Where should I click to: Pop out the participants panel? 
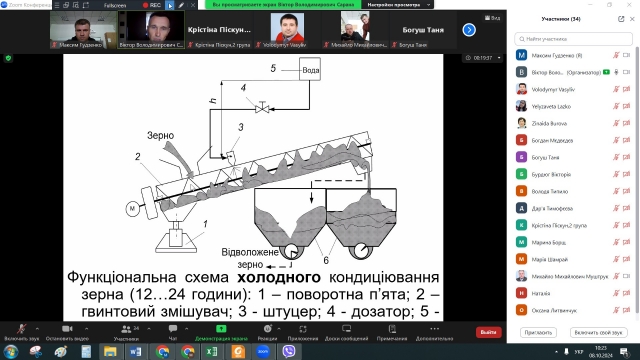click(621, 19)
